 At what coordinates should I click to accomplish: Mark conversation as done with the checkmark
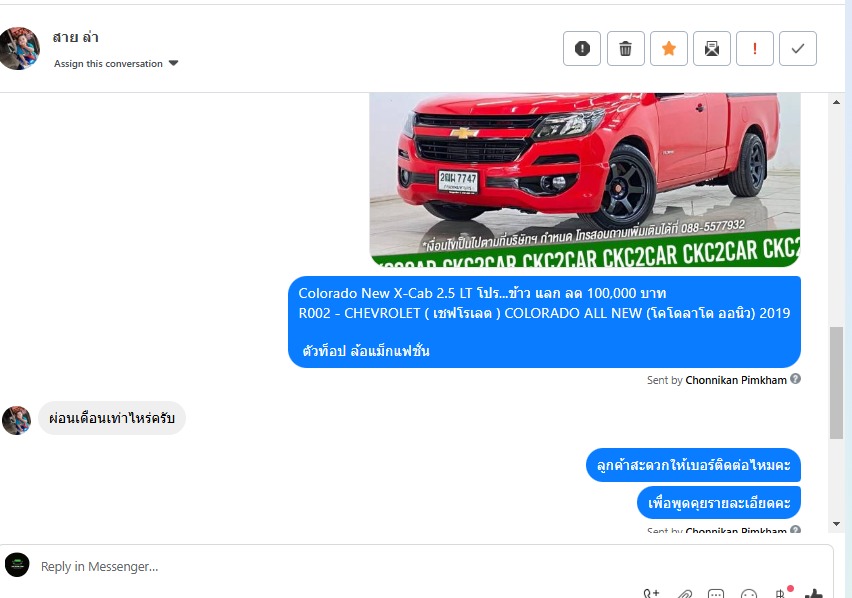click(798, 48)
